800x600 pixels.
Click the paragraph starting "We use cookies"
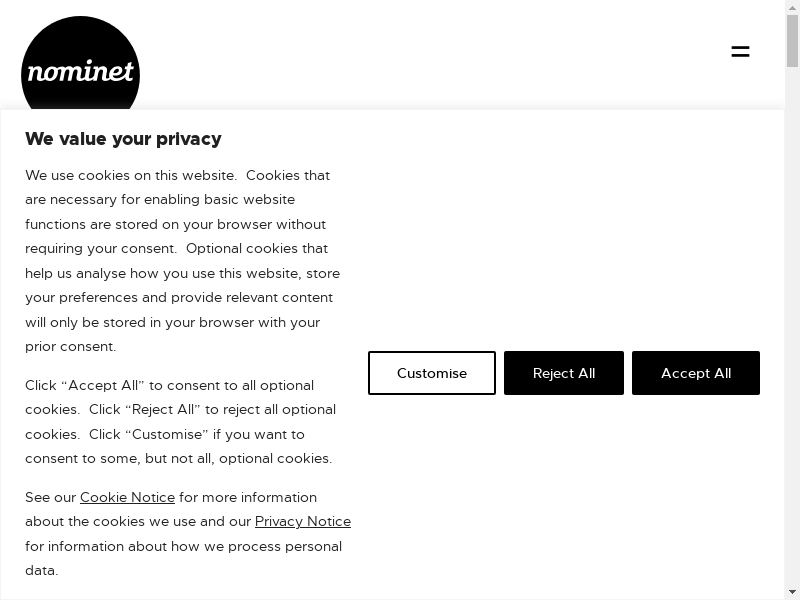point(182,261)
